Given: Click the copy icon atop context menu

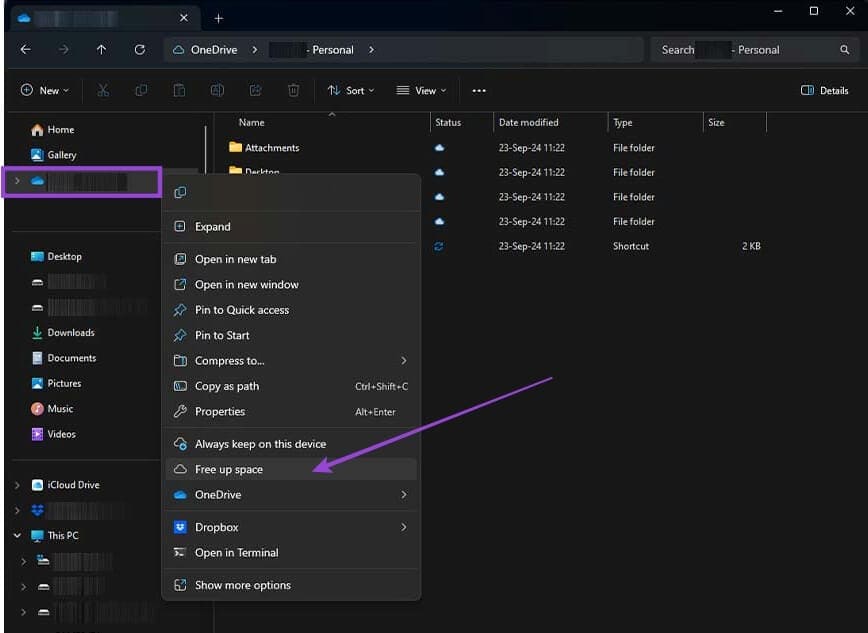Looking at the screenshot, I should (x=180, y=192).
